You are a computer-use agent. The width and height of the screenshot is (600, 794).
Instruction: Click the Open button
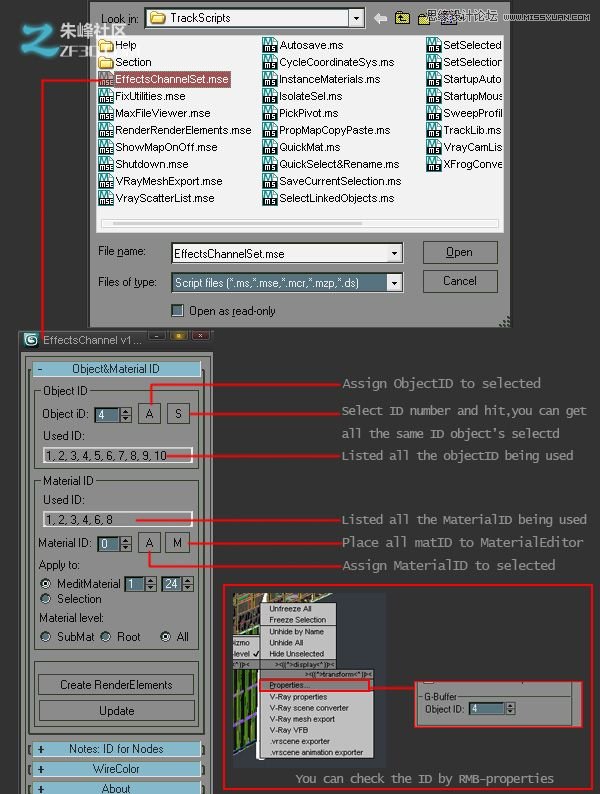point(460,252)
